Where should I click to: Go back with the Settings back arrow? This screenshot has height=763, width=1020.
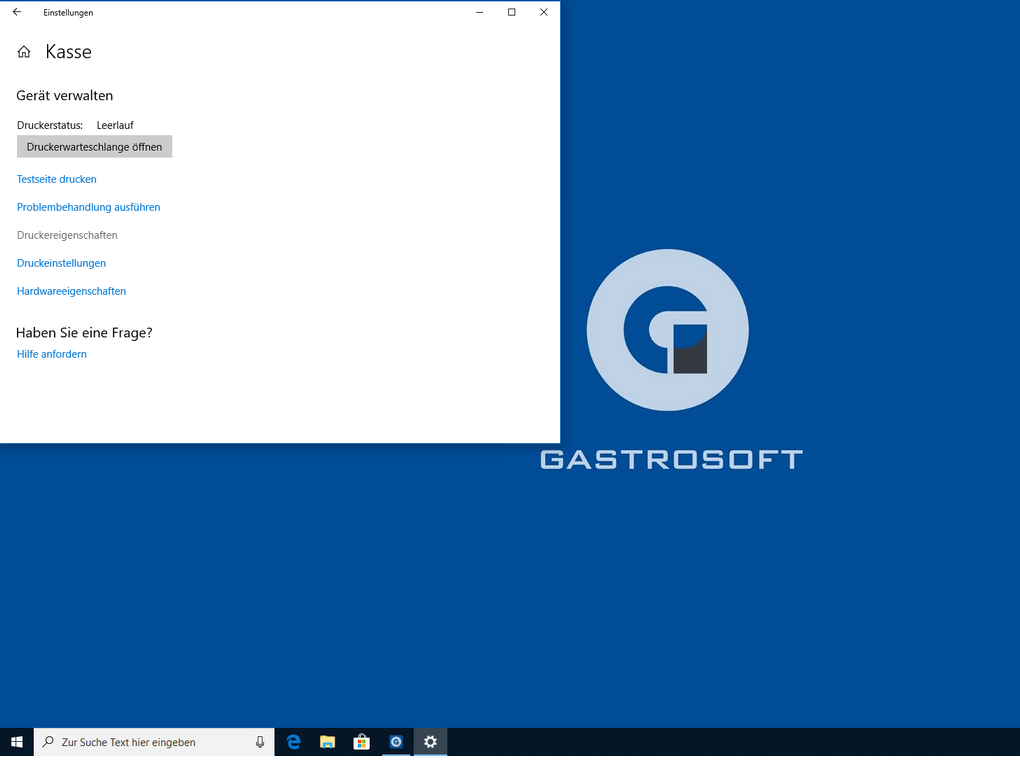tap(17, 12)
